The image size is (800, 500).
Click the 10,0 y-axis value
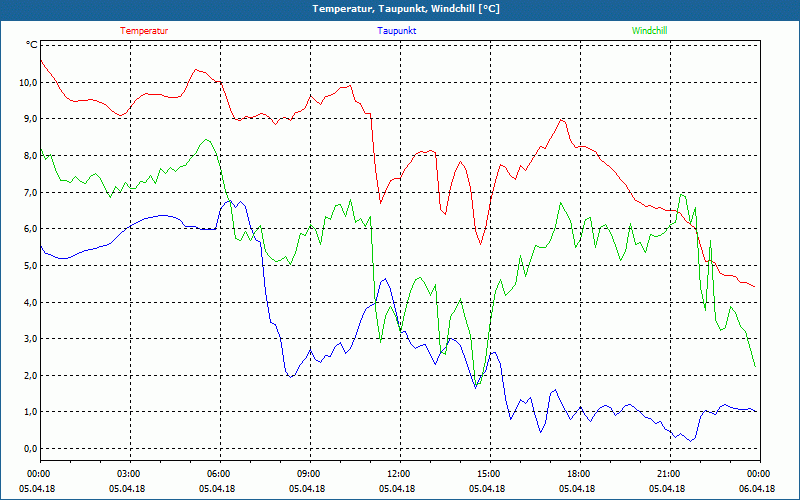(x=28, y=82)
